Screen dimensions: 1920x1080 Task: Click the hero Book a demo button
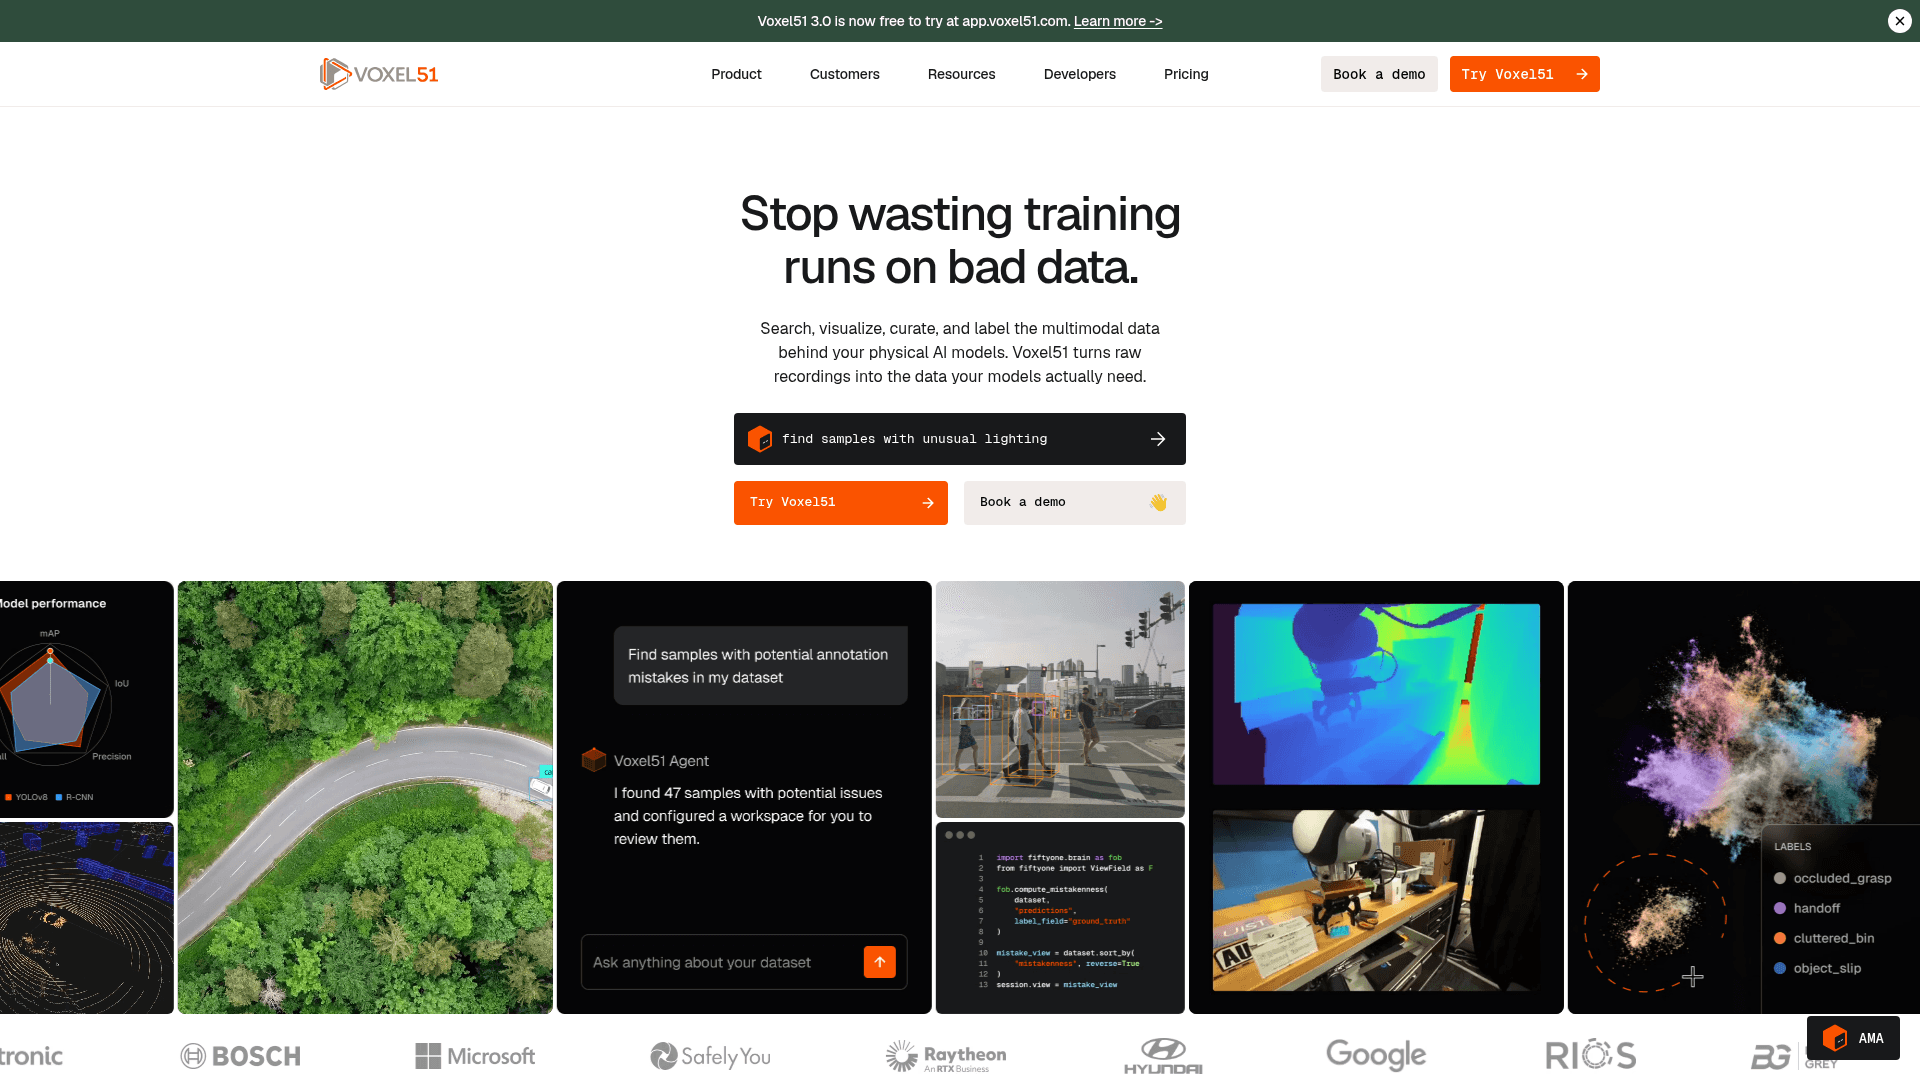tap(1075, 503)
